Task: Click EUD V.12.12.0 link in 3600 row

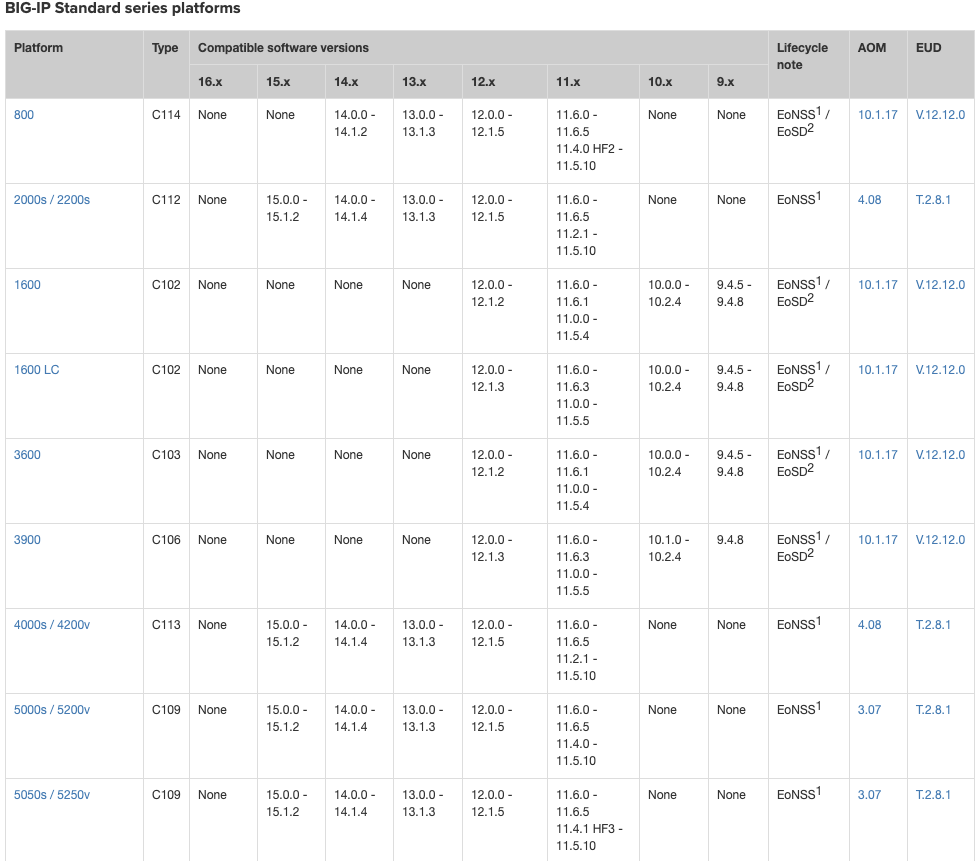Action: (940, 454)
